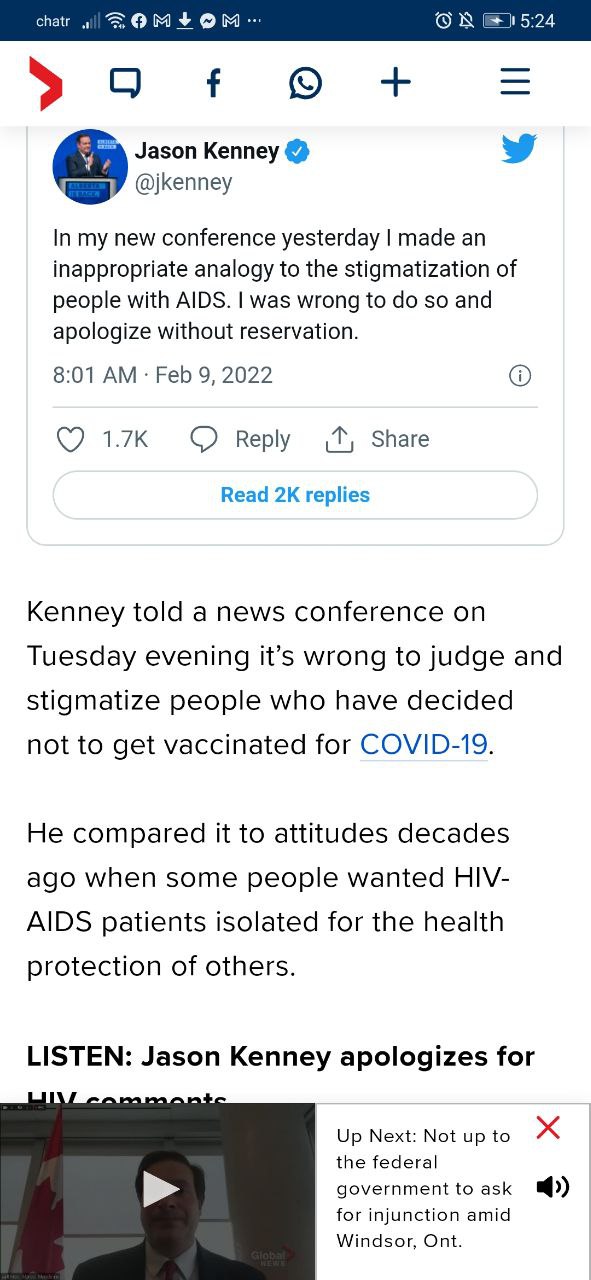Close the floating video player

[x=548, y=1128]
